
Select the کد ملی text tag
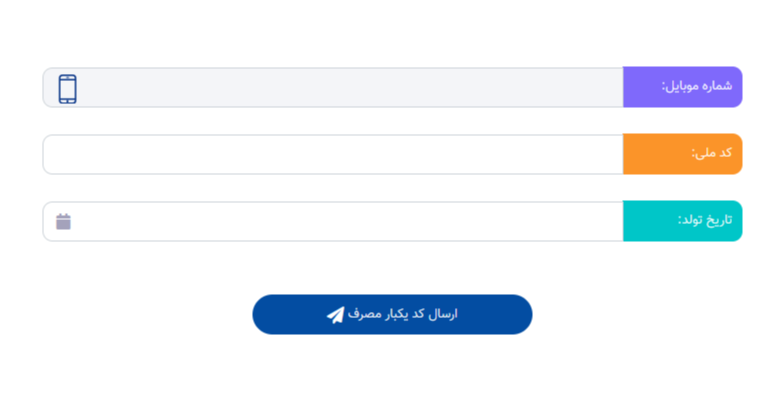click(711, 154)
